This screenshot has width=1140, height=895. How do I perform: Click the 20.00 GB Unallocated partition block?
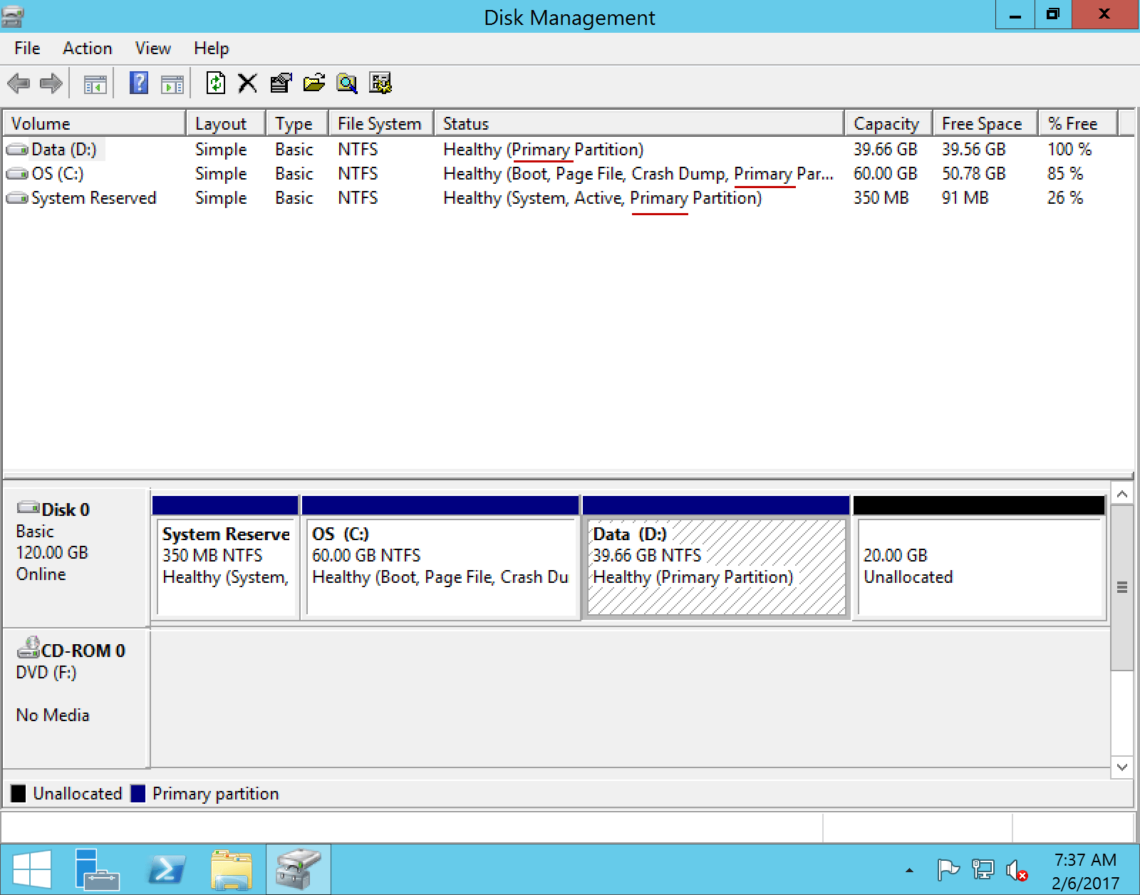pos(978,555)
